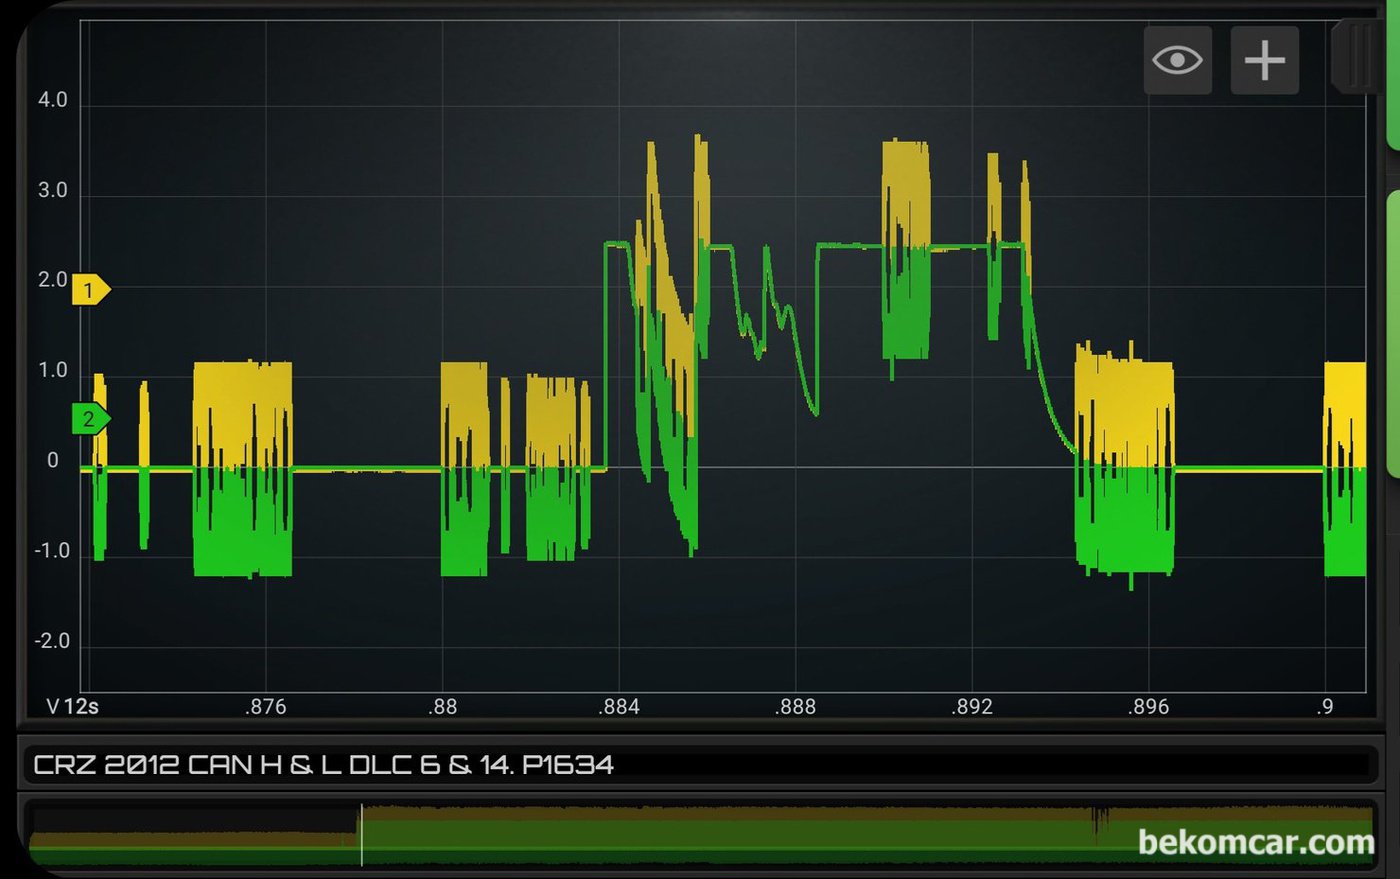Click the .892 time axis label
The height and width of the screenshot is (879, 1400).
coord(972,707)
